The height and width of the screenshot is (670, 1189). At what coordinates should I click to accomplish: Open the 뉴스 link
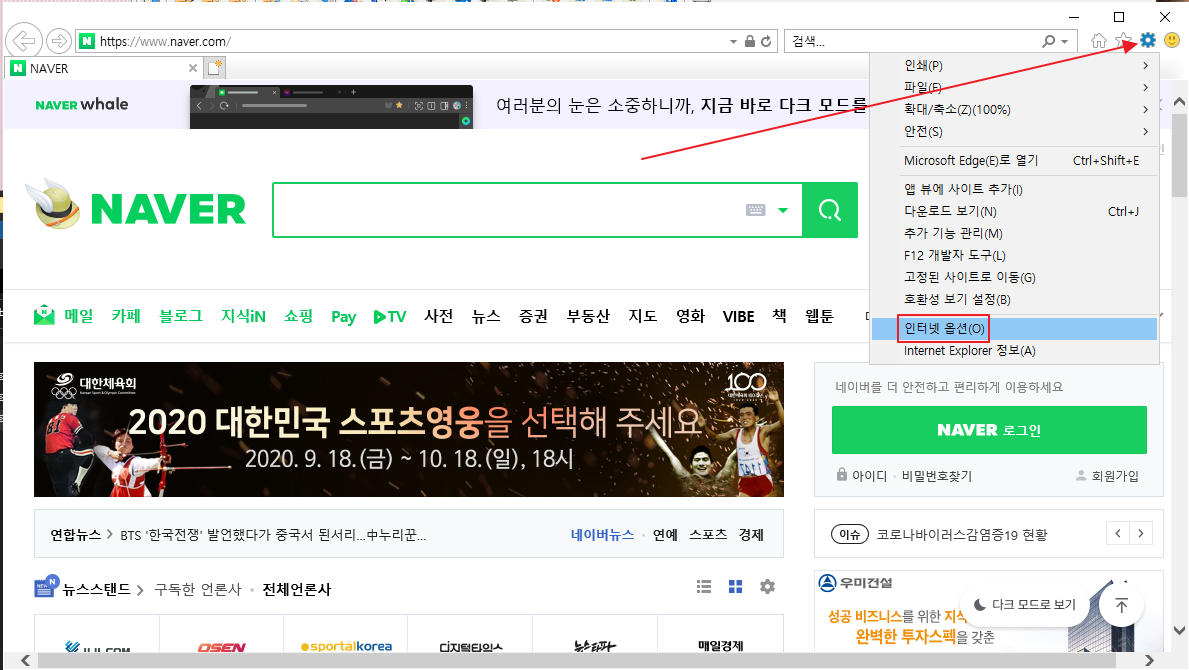[485, 315]
